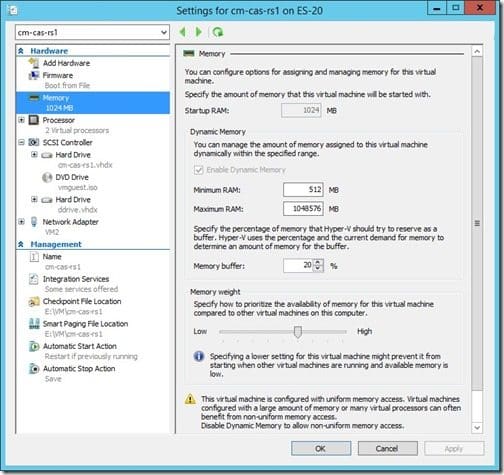This screenshot has height=475, width=504.
Task: Collapse the Hardware section header
Action: coord(21,51)
